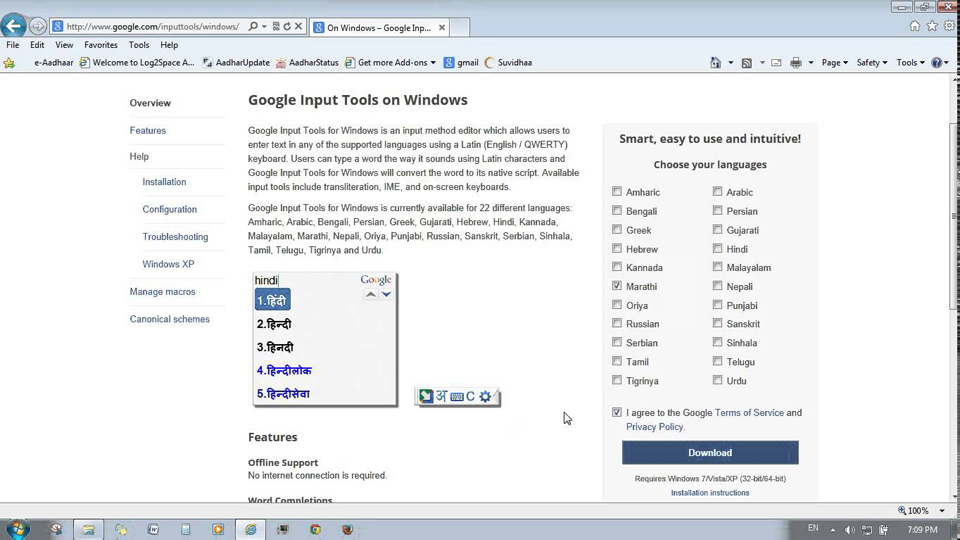This screenshot has height=540, width=960.
Task: Click the down arrow in the Hindi suggestion box
Action: (386, 294)
